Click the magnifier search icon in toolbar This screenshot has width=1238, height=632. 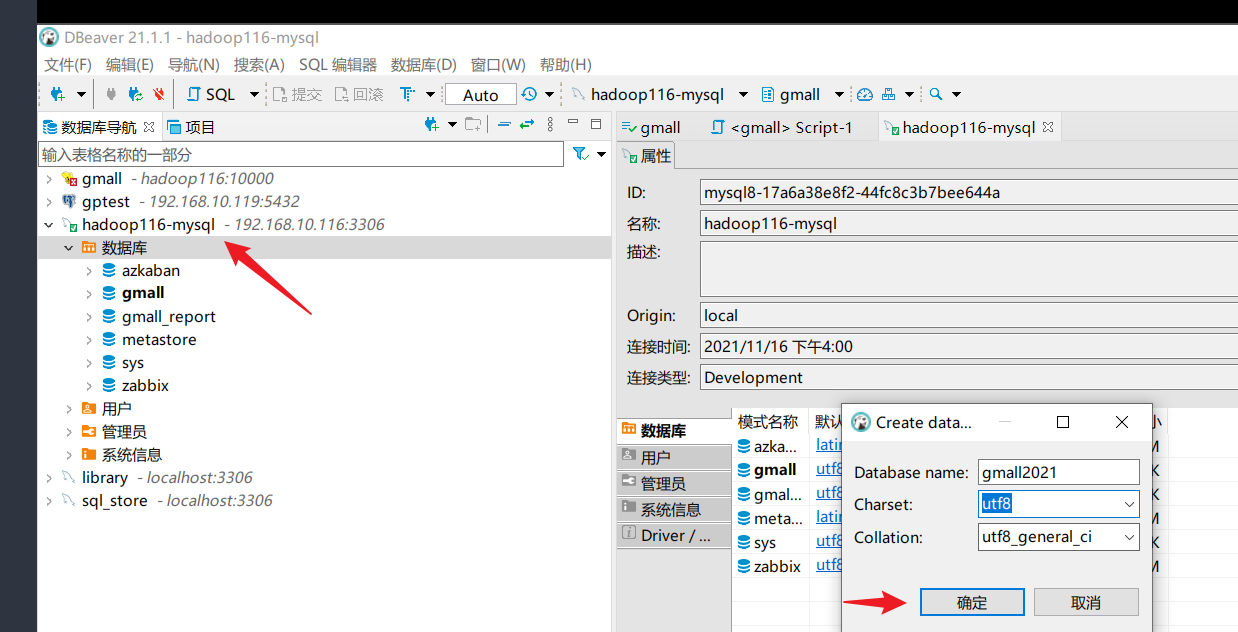tap(936, 94)
